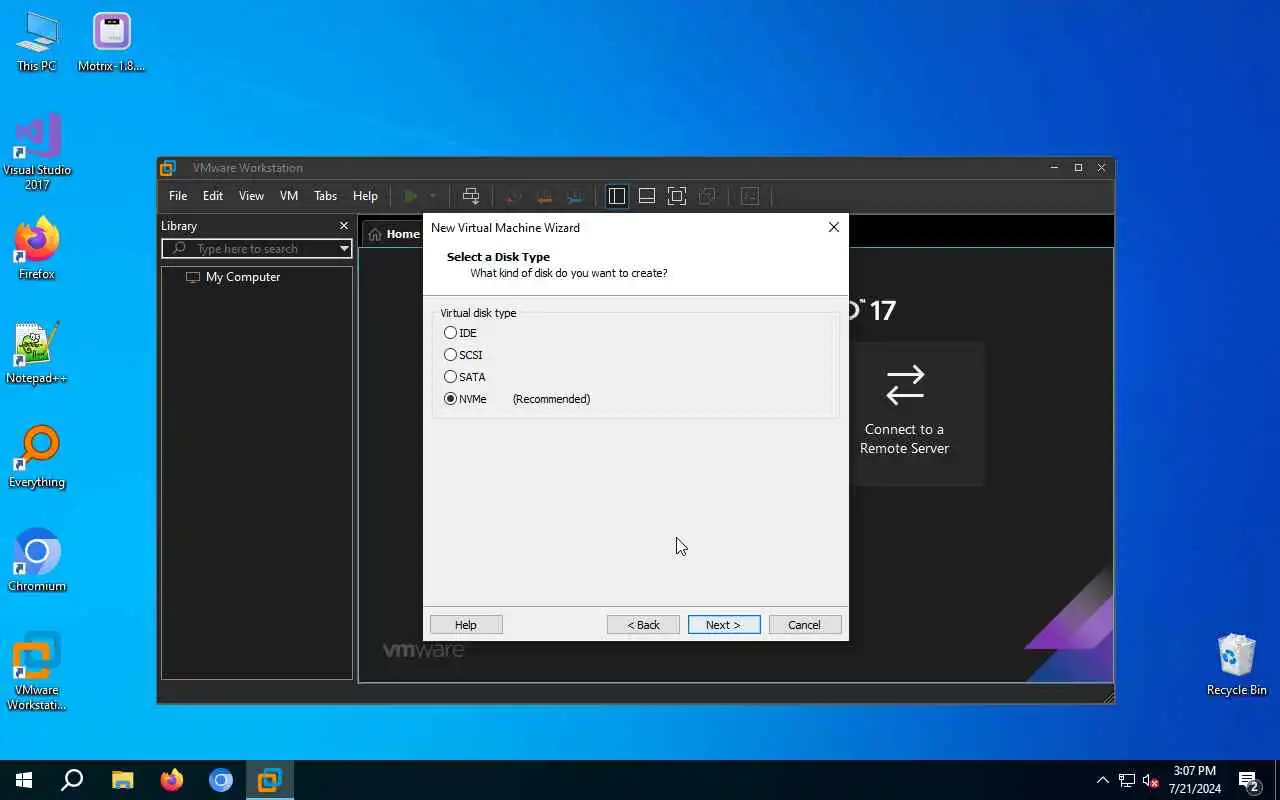Image resolution: width=1280 pixels, height=800 pixels.
Task: Select the Notepad++ desktop shortcut
Action: [x=37, y=354]
